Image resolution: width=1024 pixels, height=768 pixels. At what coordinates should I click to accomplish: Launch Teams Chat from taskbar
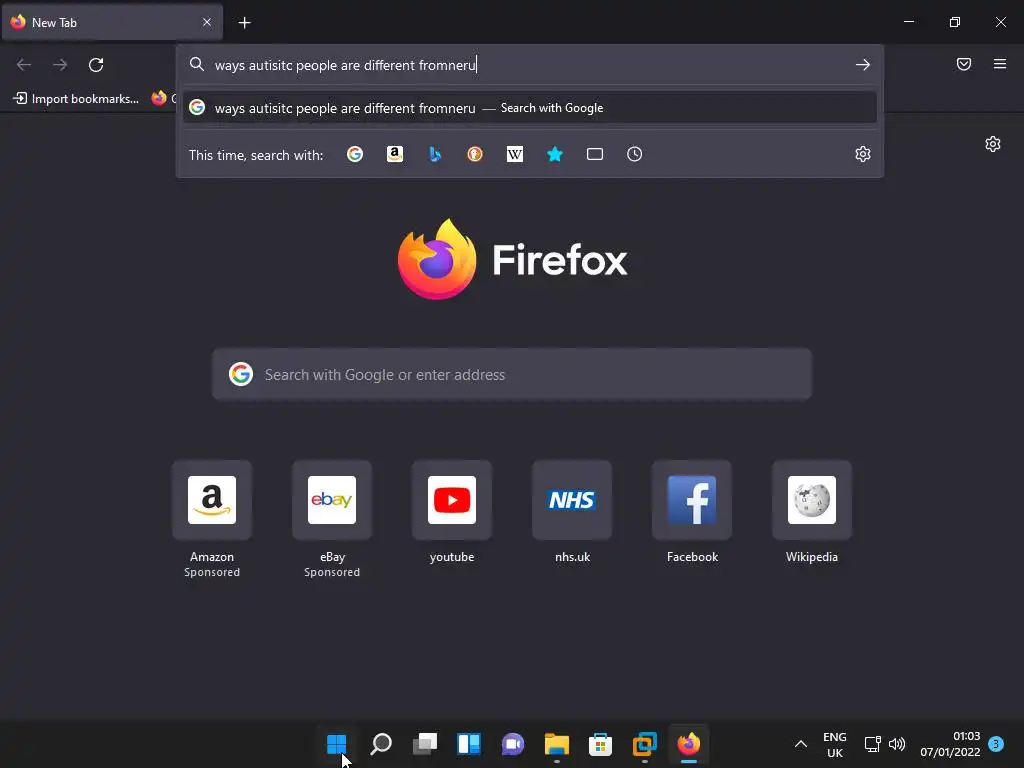513,744
